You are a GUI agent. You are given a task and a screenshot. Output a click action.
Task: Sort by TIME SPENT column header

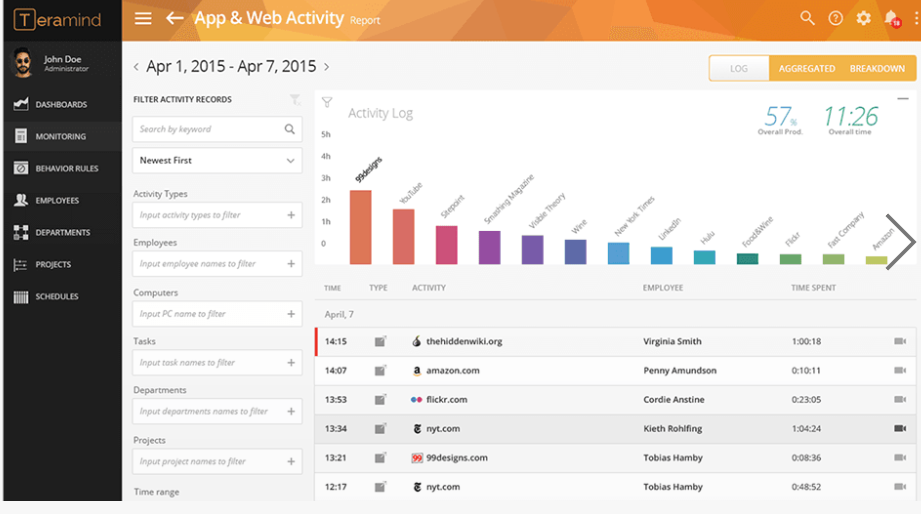pos(813,288)
